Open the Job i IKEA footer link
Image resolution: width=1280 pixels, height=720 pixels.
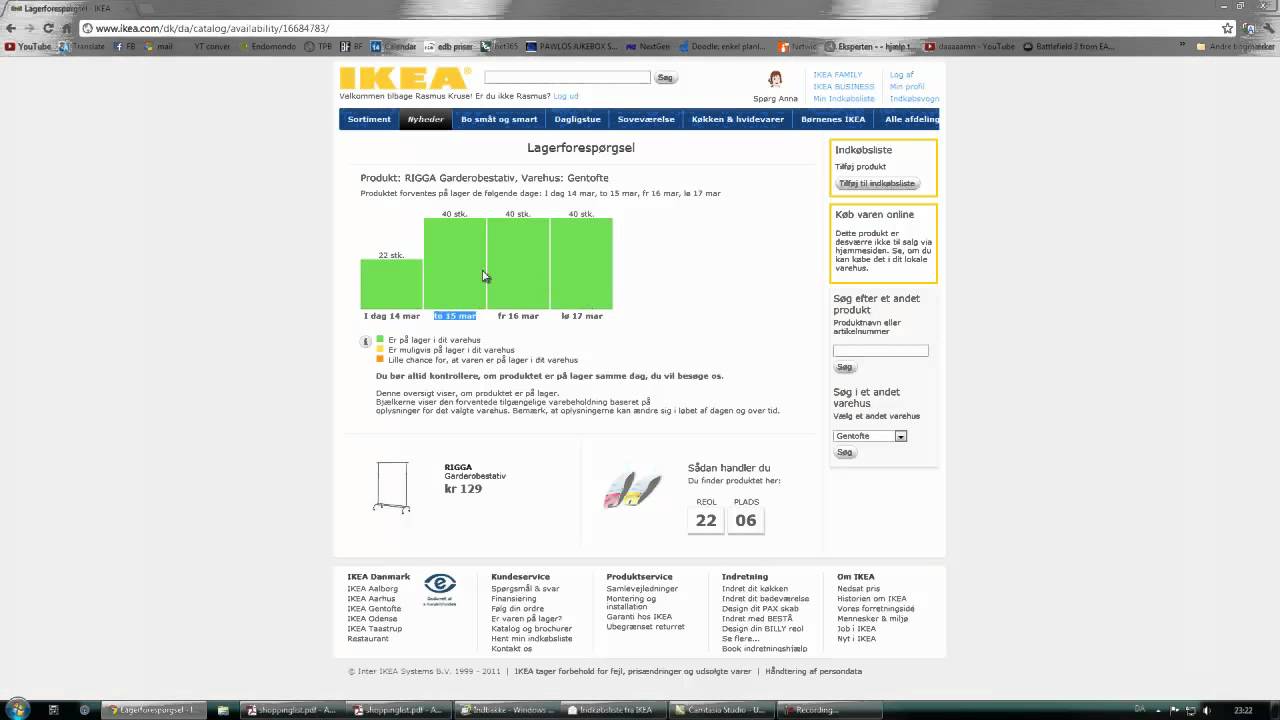tap(856, 629)
